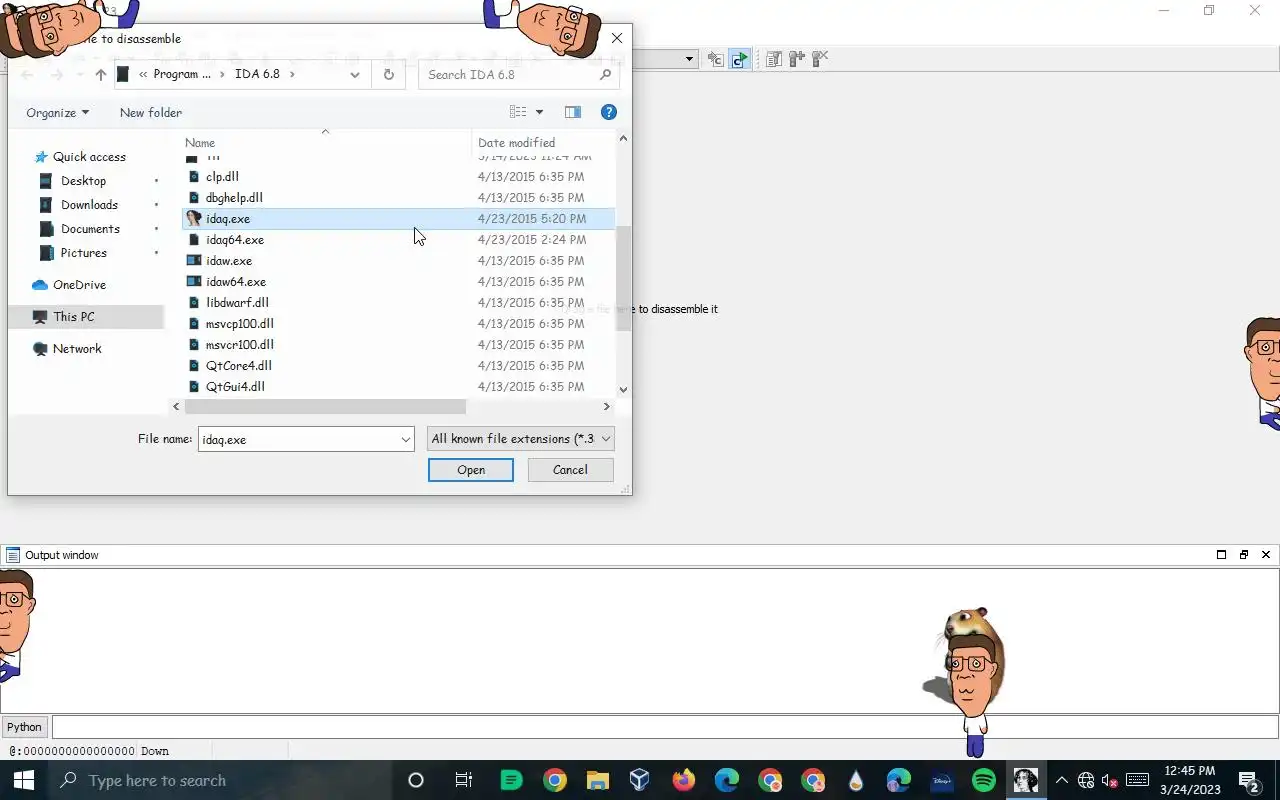The width and height of the screenshot is (1280, 800).
Task: Open Network in navigation pane
Action: coord(77,349)
